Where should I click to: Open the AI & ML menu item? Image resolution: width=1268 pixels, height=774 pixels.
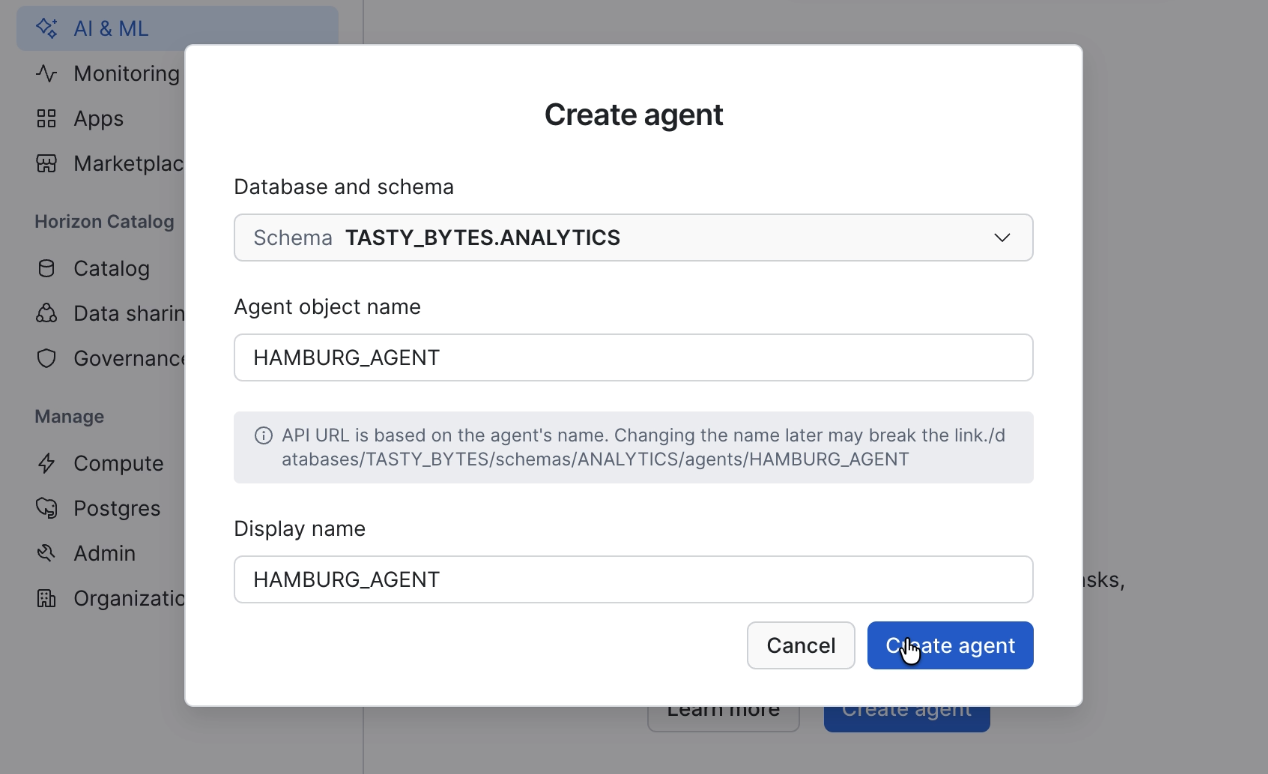click(x=177, y=28)
